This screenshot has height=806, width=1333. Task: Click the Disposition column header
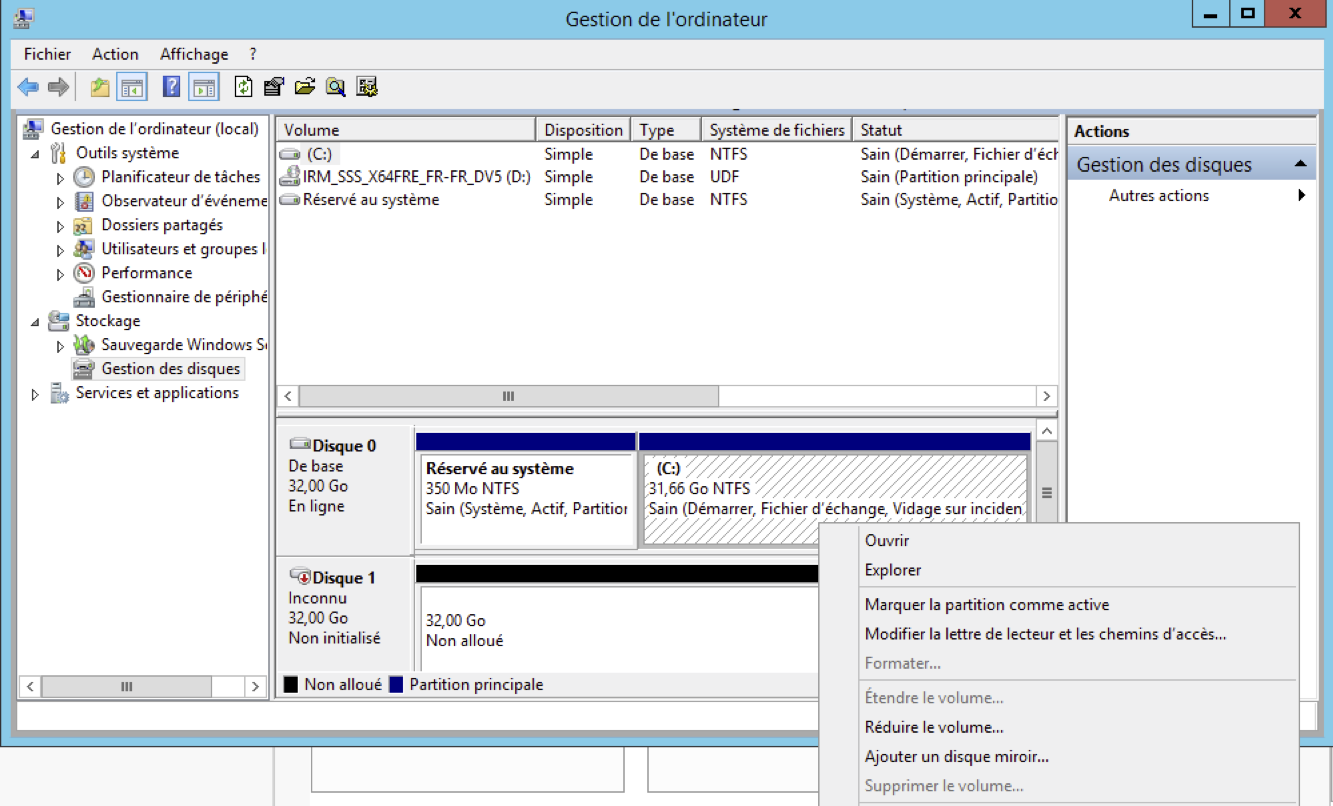pos(584,130)
